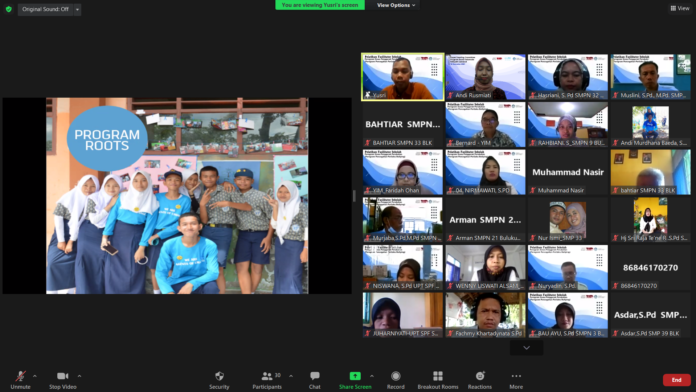Select Muslini S.Pd M.Pd video tile

[x=650, y=77]
